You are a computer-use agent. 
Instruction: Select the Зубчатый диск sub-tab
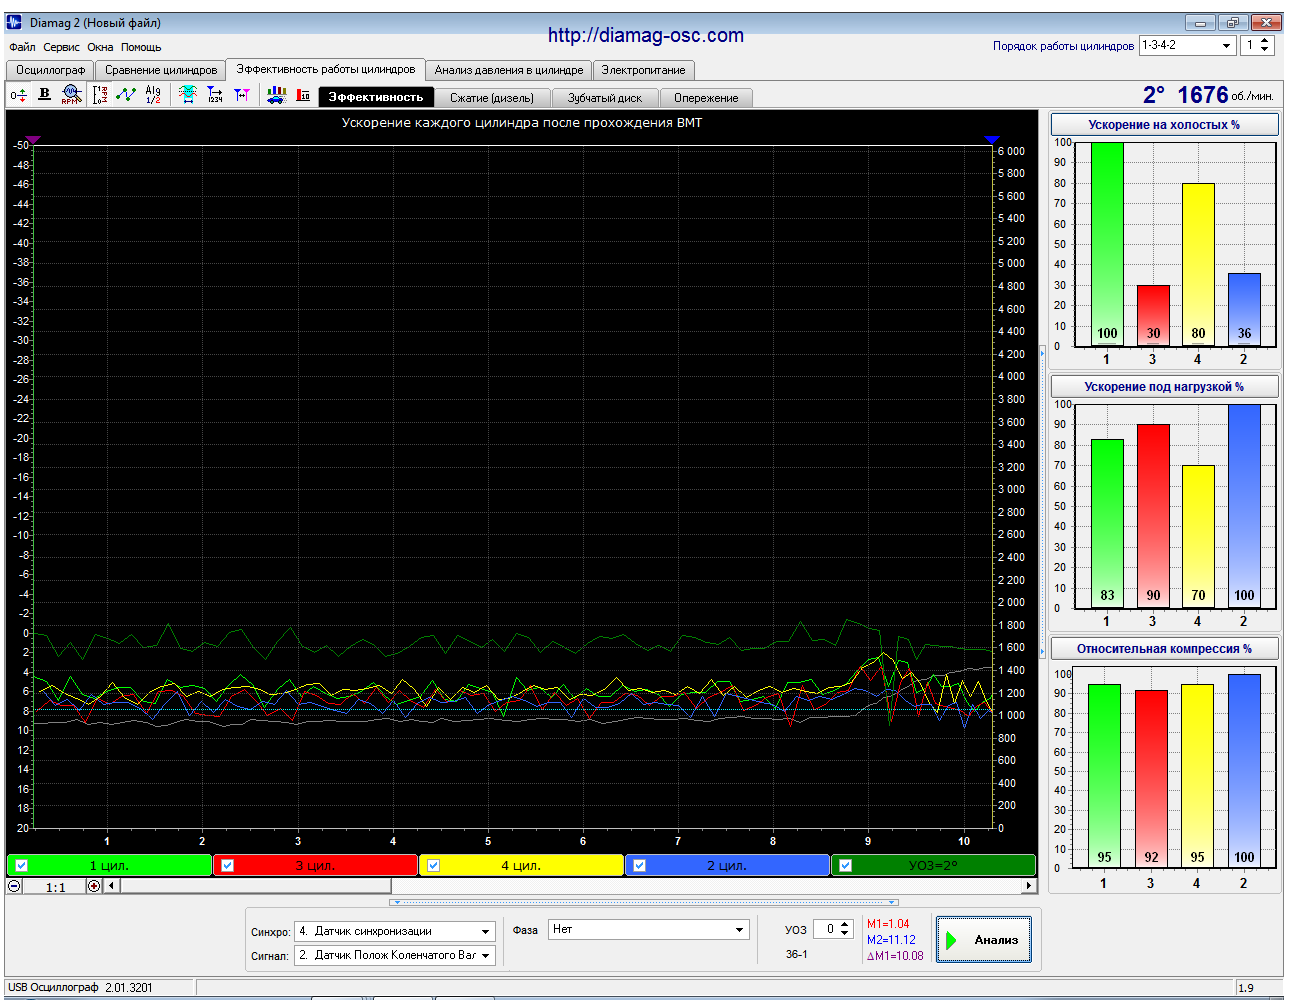[x=605, y=98]
